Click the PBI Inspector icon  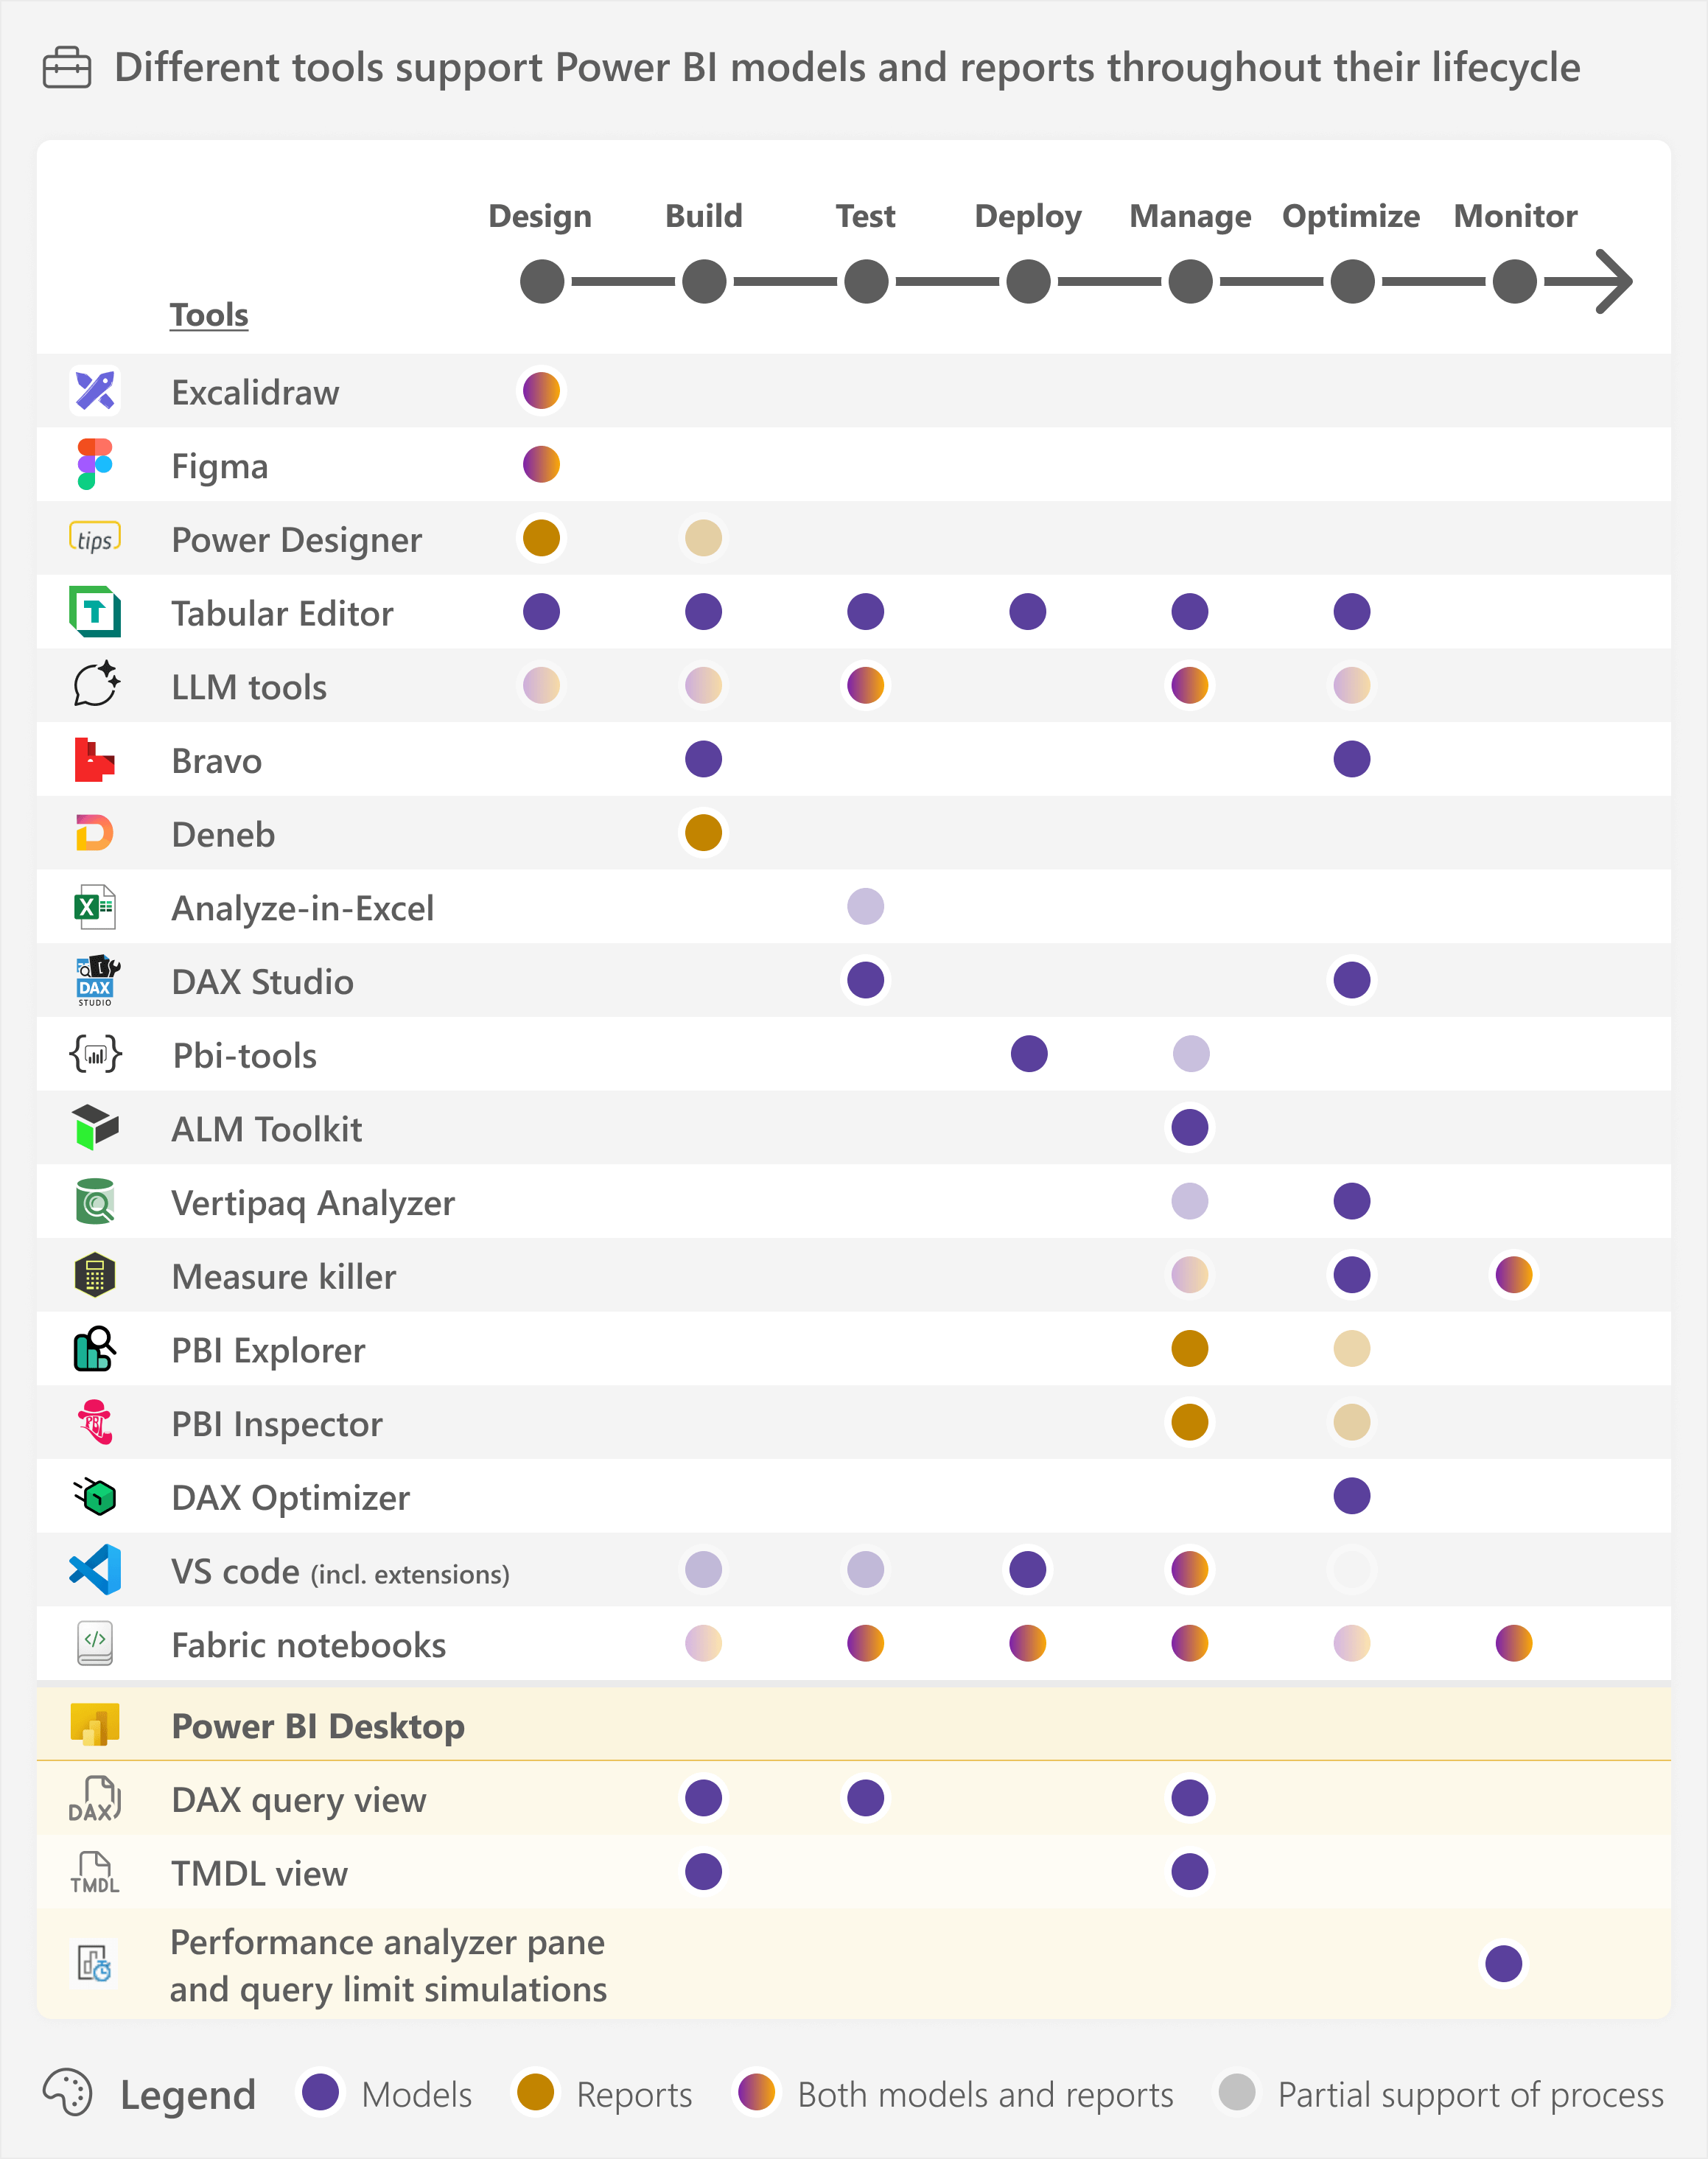(x=95, y=1422)
